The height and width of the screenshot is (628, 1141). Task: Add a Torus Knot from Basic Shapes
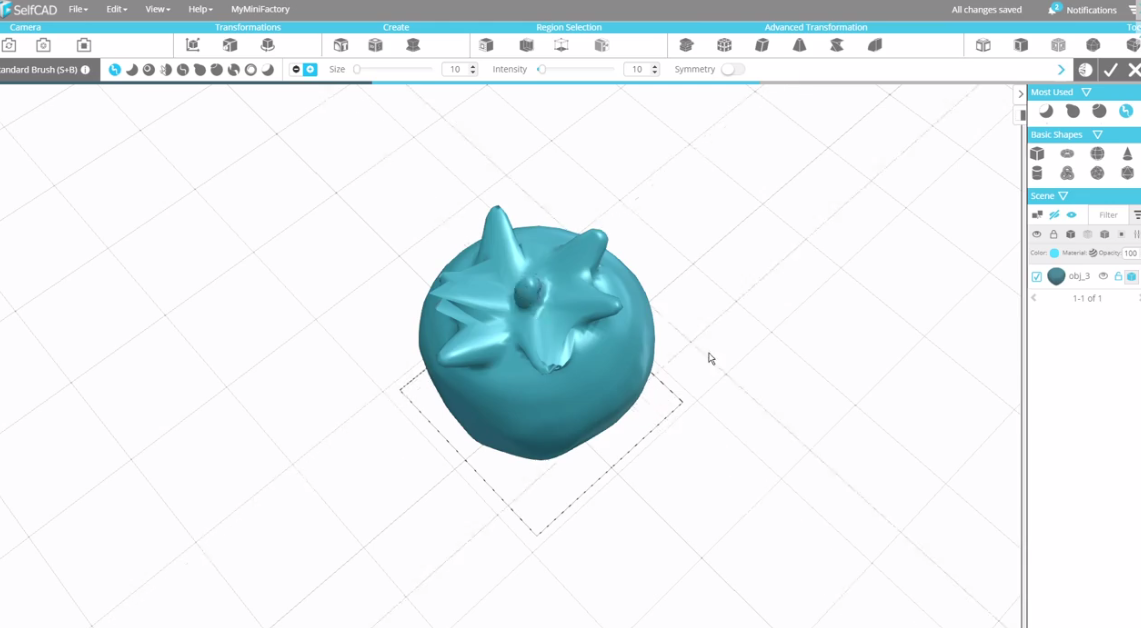pyautogui.click(x=1067, y=173)
